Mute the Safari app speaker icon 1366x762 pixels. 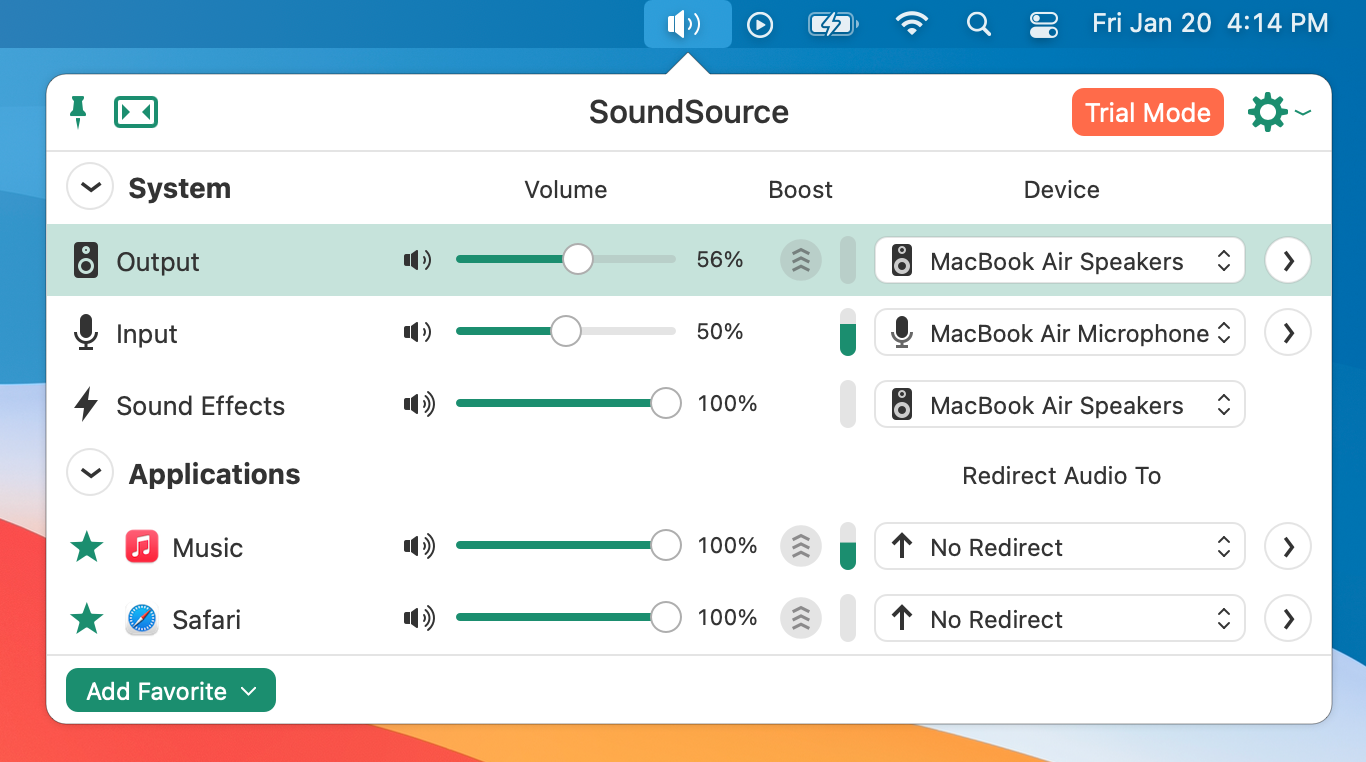click(x=420, y=618)
